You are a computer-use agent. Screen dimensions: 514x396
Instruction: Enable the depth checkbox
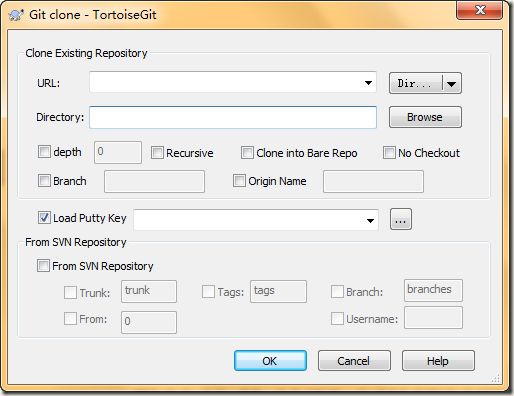[44, 152]
